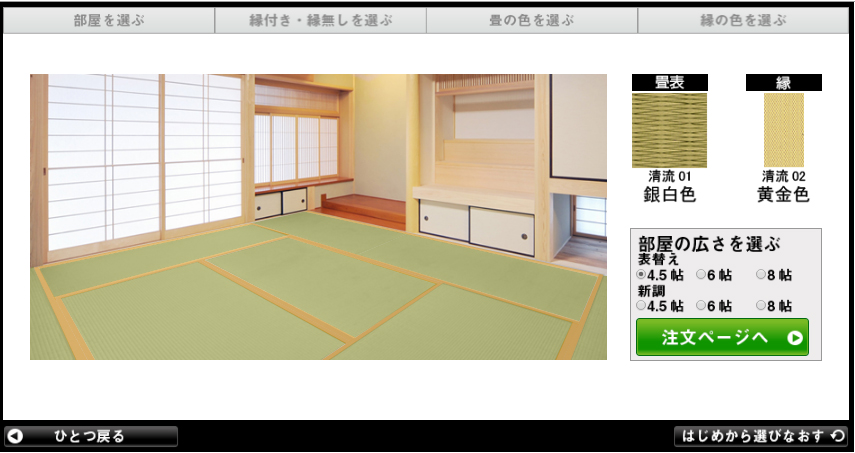The width and height of the screenshot is (855, 453).
Task: Select 6帖 under 表替え
Action: tap(701, 274)
